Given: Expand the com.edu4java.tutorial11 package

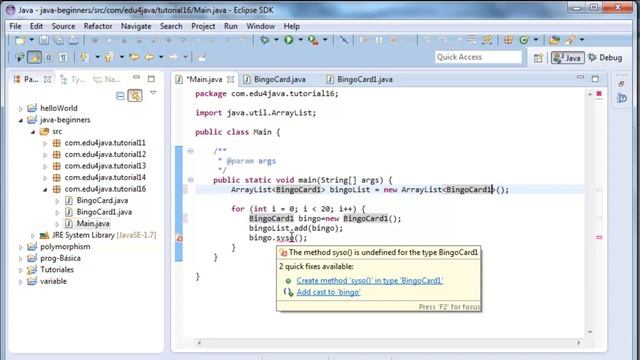Looking at the screenshot, I should coord(45,143).
